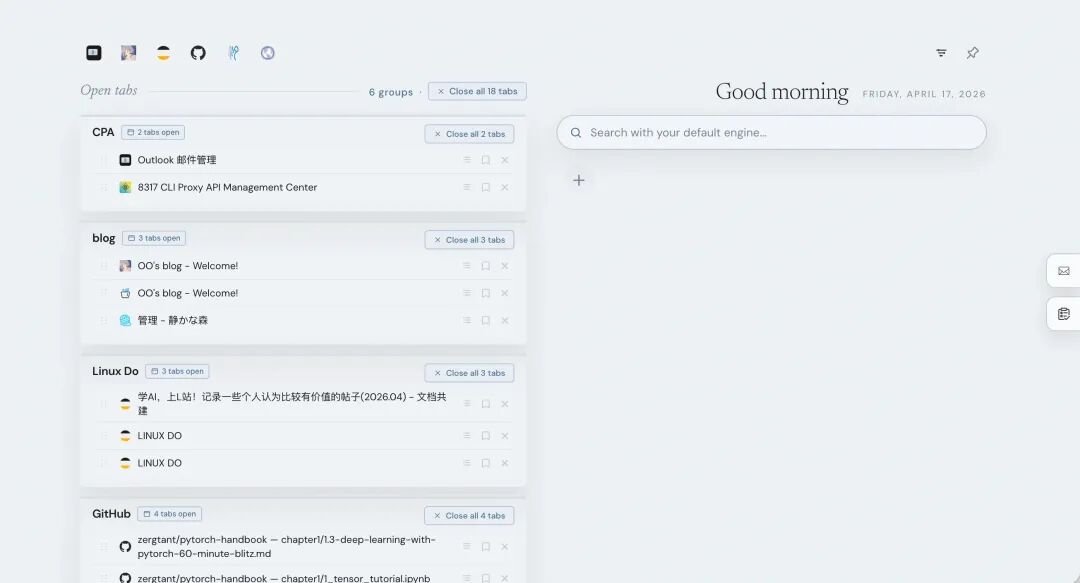Open list menu for 8317 CLI Proxy row
Viewport: 1080px width, 583px height.
tap(467, 187)
